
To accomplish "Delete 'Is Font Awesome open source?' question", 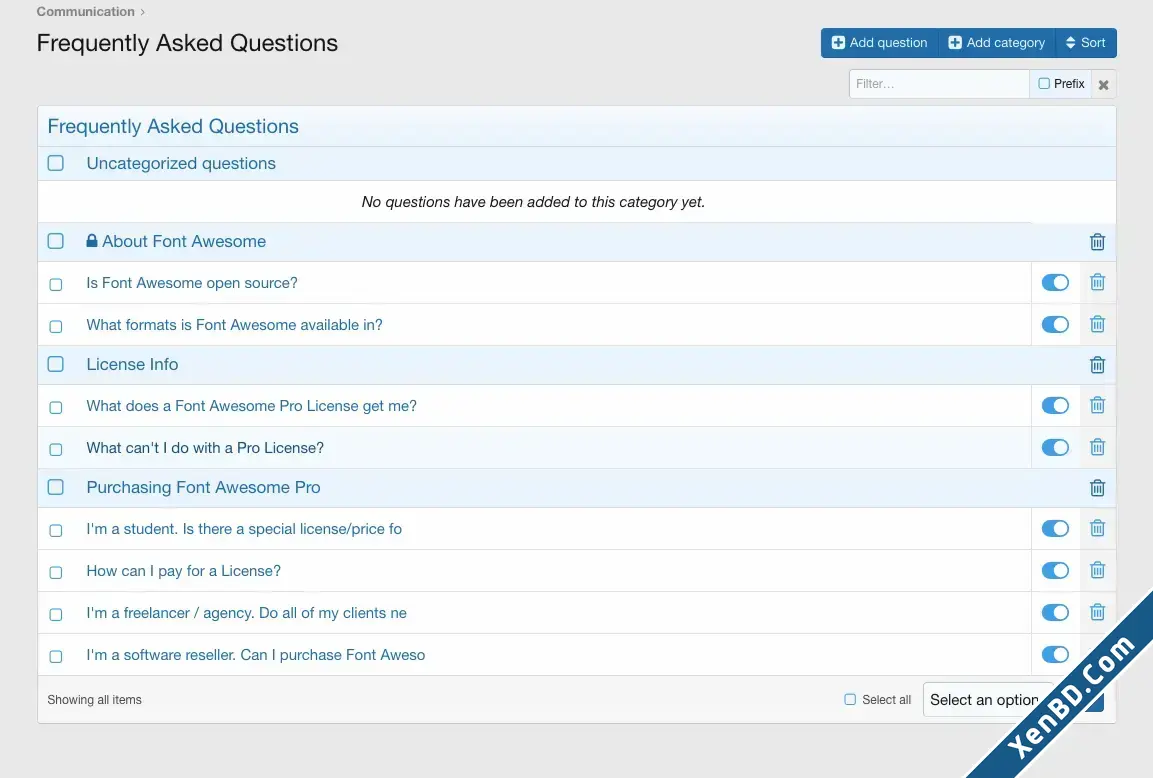I will click(1097, 282).
